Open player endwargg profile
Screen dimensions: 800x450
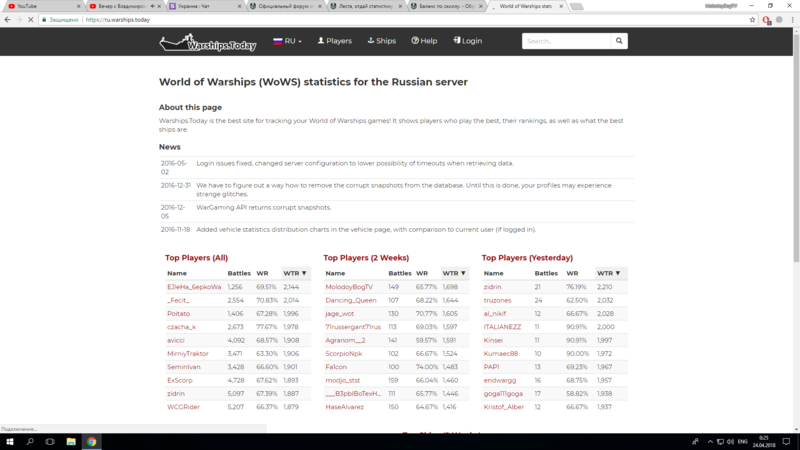[x=500, y=380]
